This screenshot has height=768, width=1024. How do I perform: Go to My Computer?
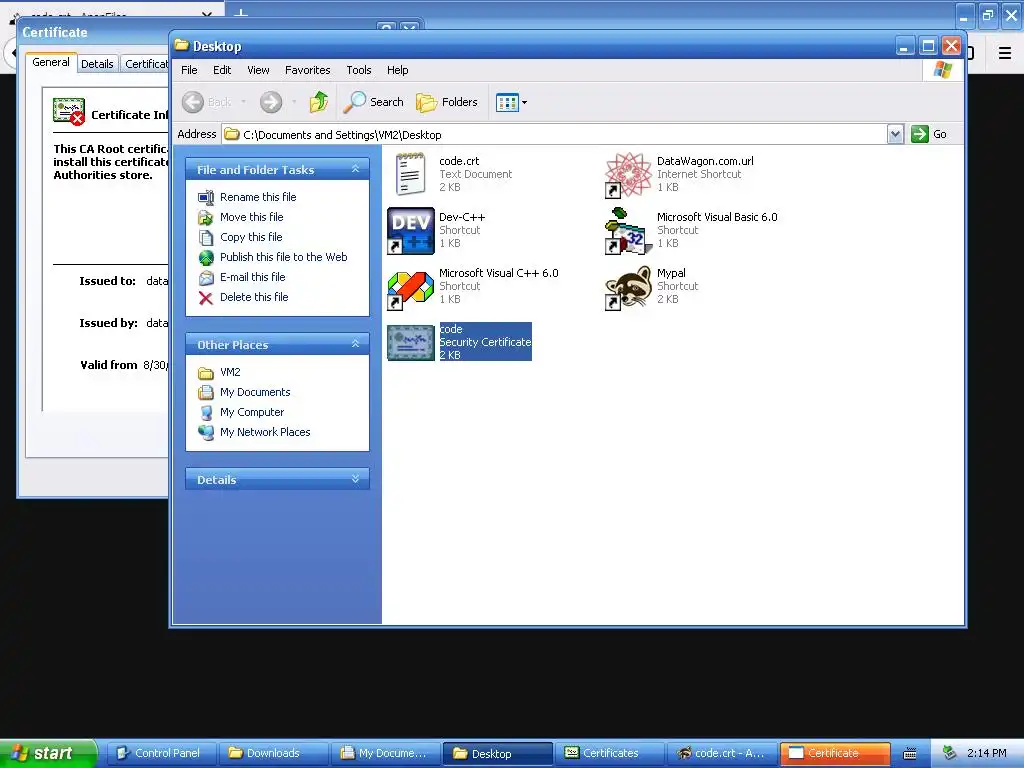(252, 412)
